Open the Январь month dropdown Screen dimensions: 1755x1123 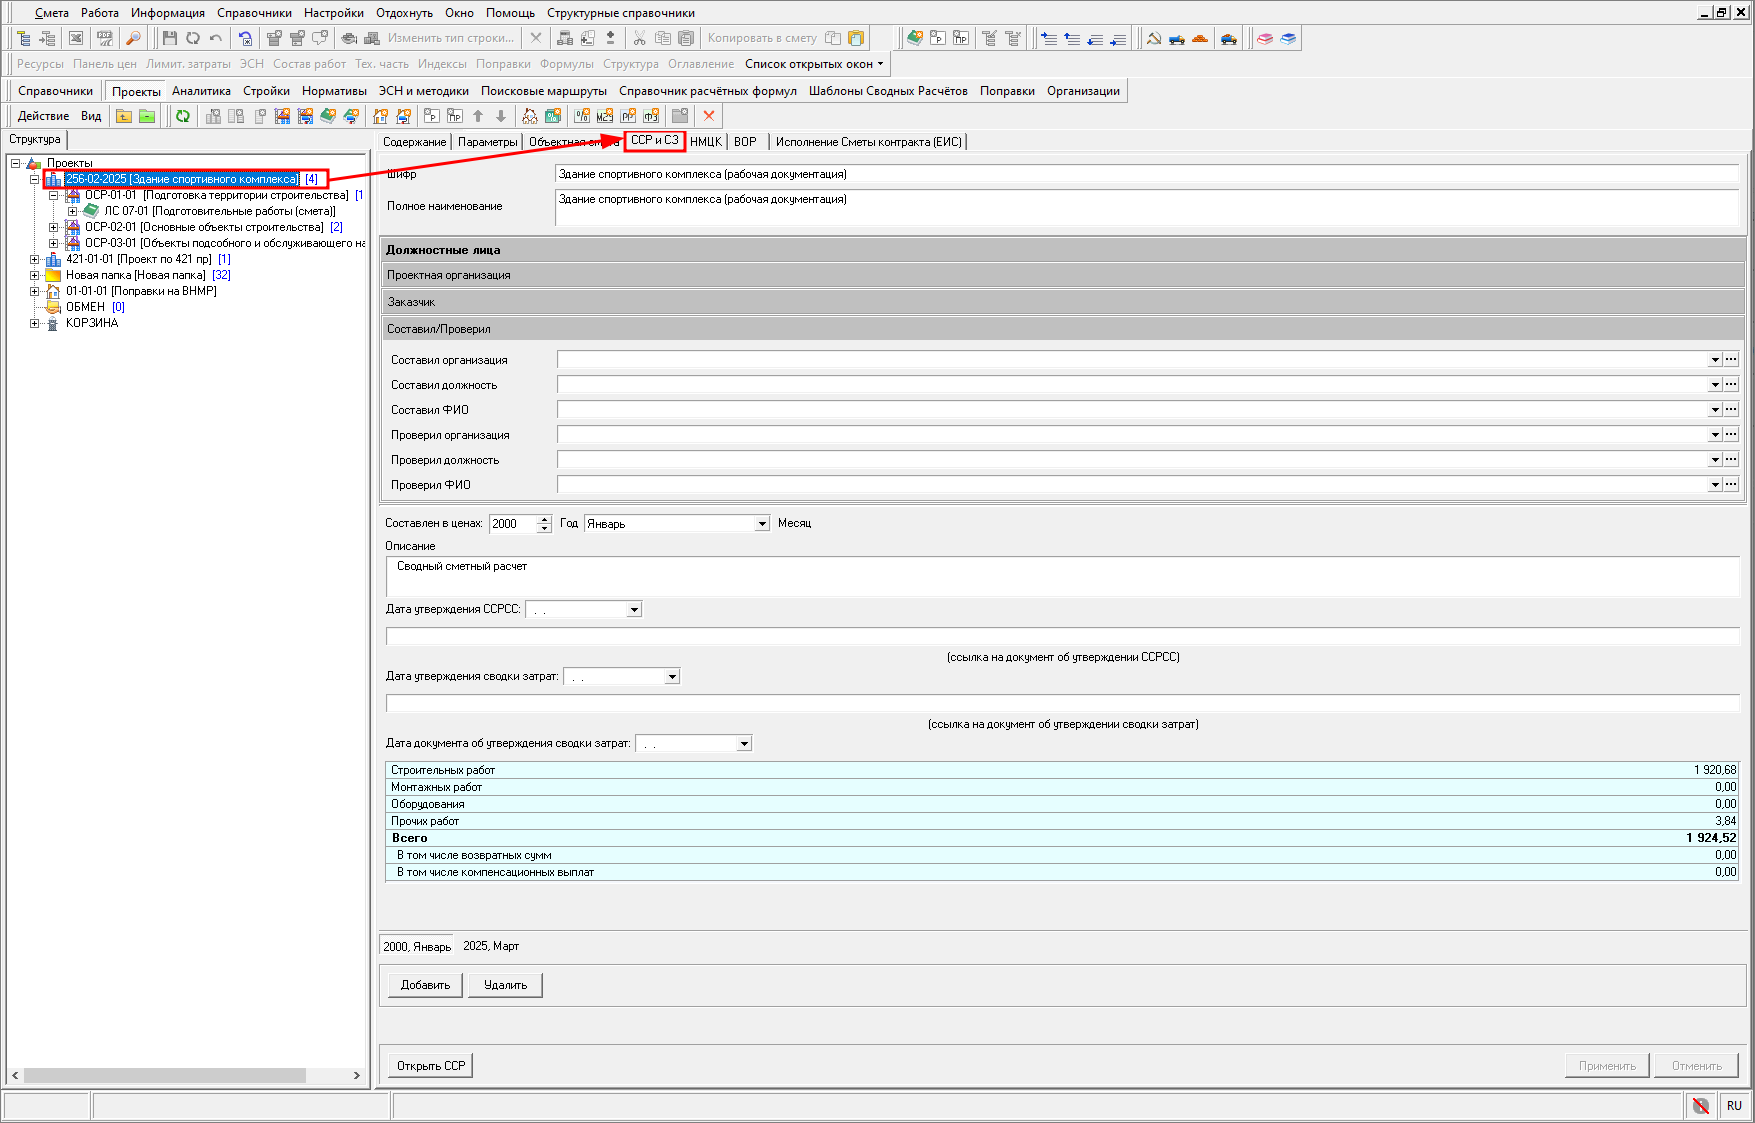click(762, 524)
